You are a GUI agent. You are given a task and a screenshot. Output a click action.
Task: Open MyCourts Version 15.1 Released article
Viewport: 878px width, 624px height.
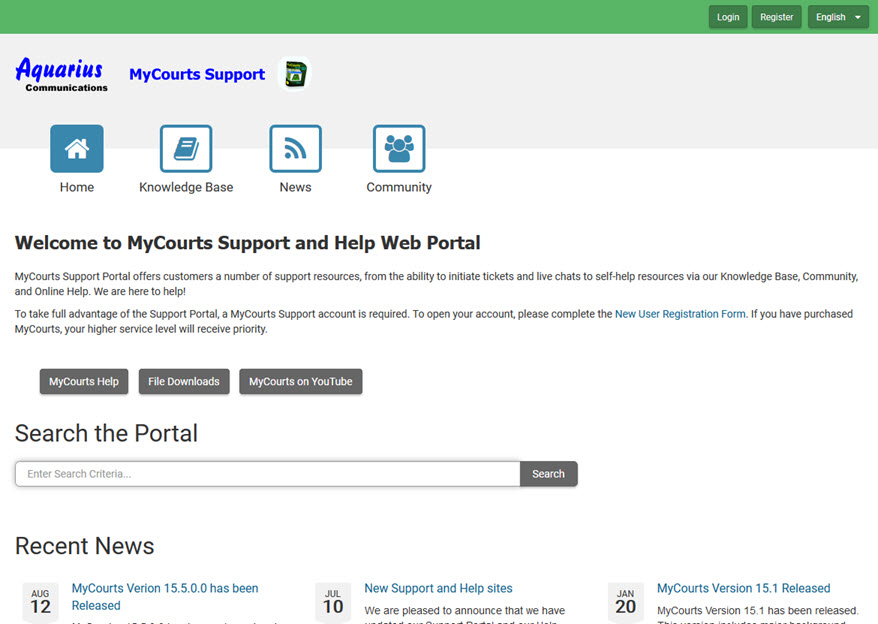[744, 588]
